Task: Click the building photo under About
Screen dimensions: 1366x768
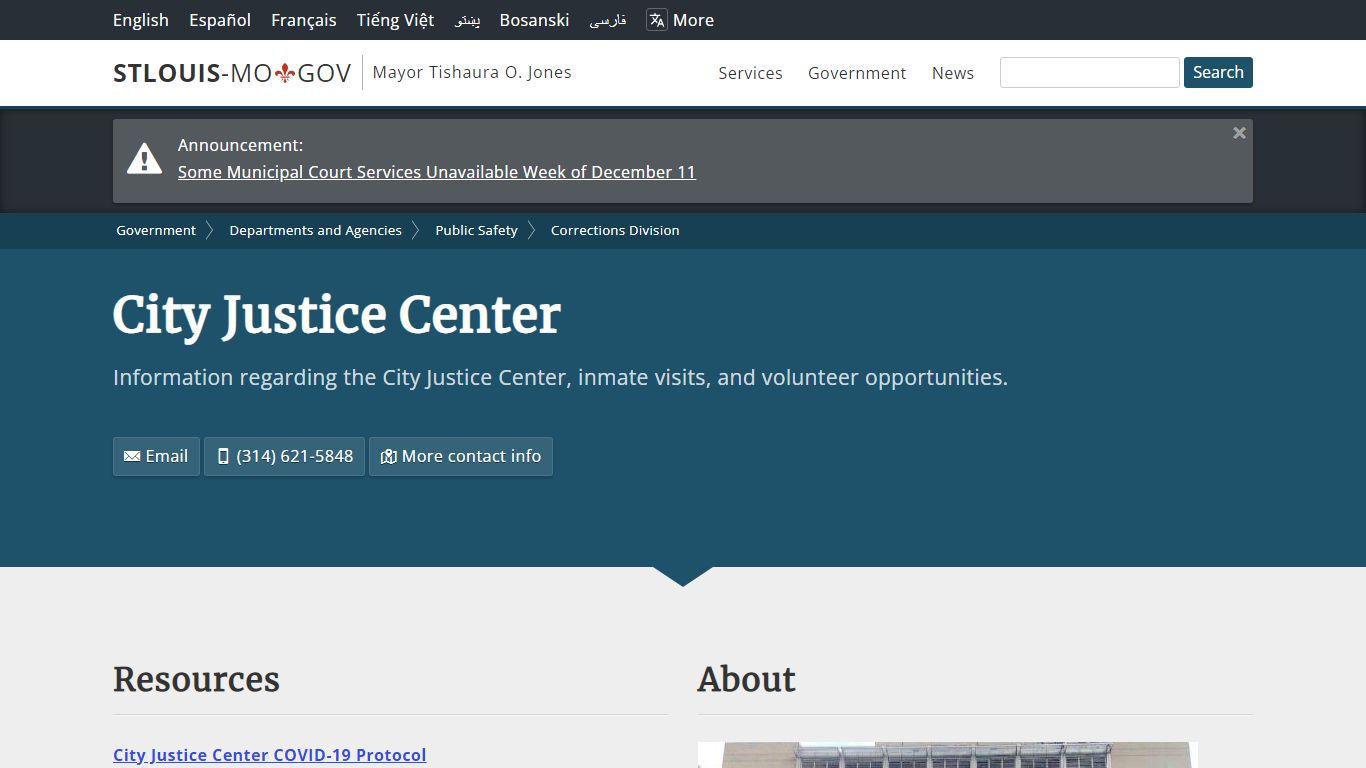Action: tap(946, 757)
